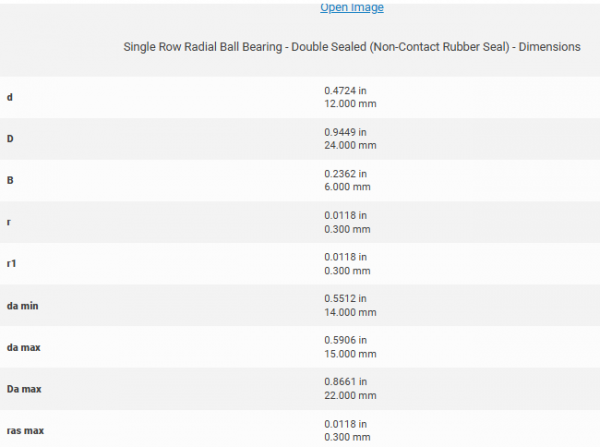Viewport: 600px width, 447px height.
Task: Open the 'Open Image' link
Action: [351, 8]
